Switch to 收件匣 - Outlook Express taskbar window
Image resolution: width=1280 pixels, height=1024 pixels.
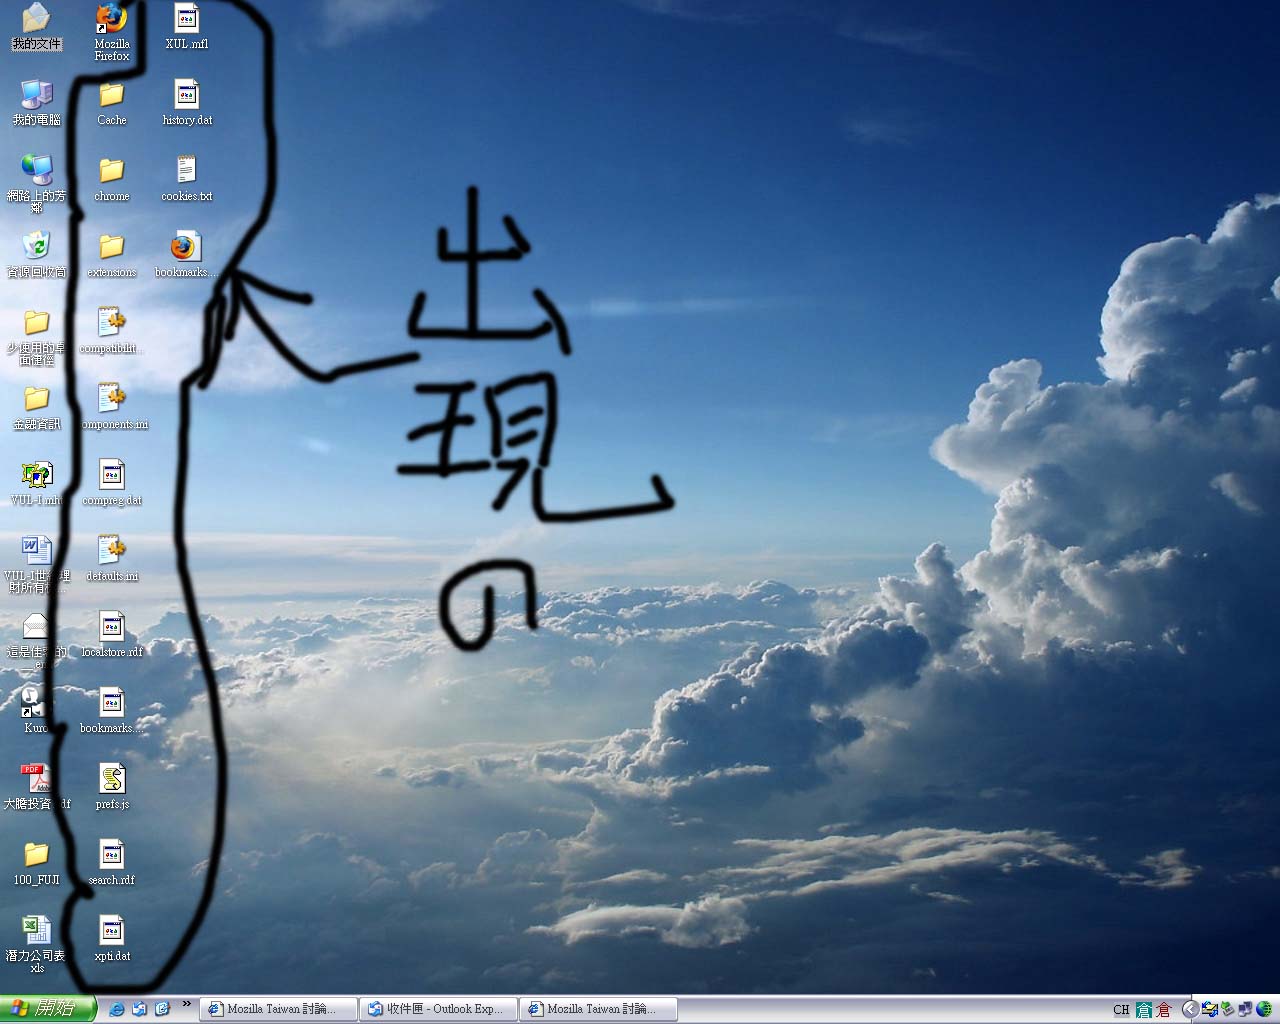point(439,1009)
